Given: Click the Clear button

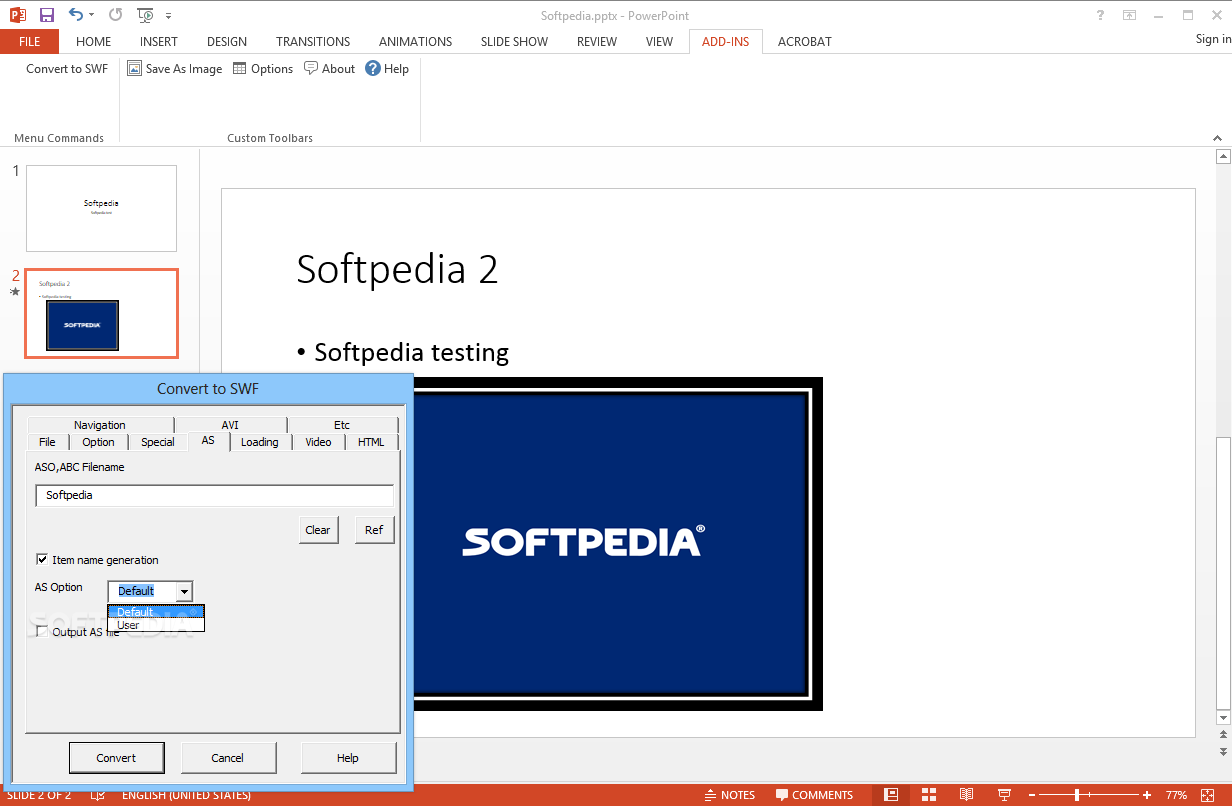Looking at the screenshot, I should point(318,530).
